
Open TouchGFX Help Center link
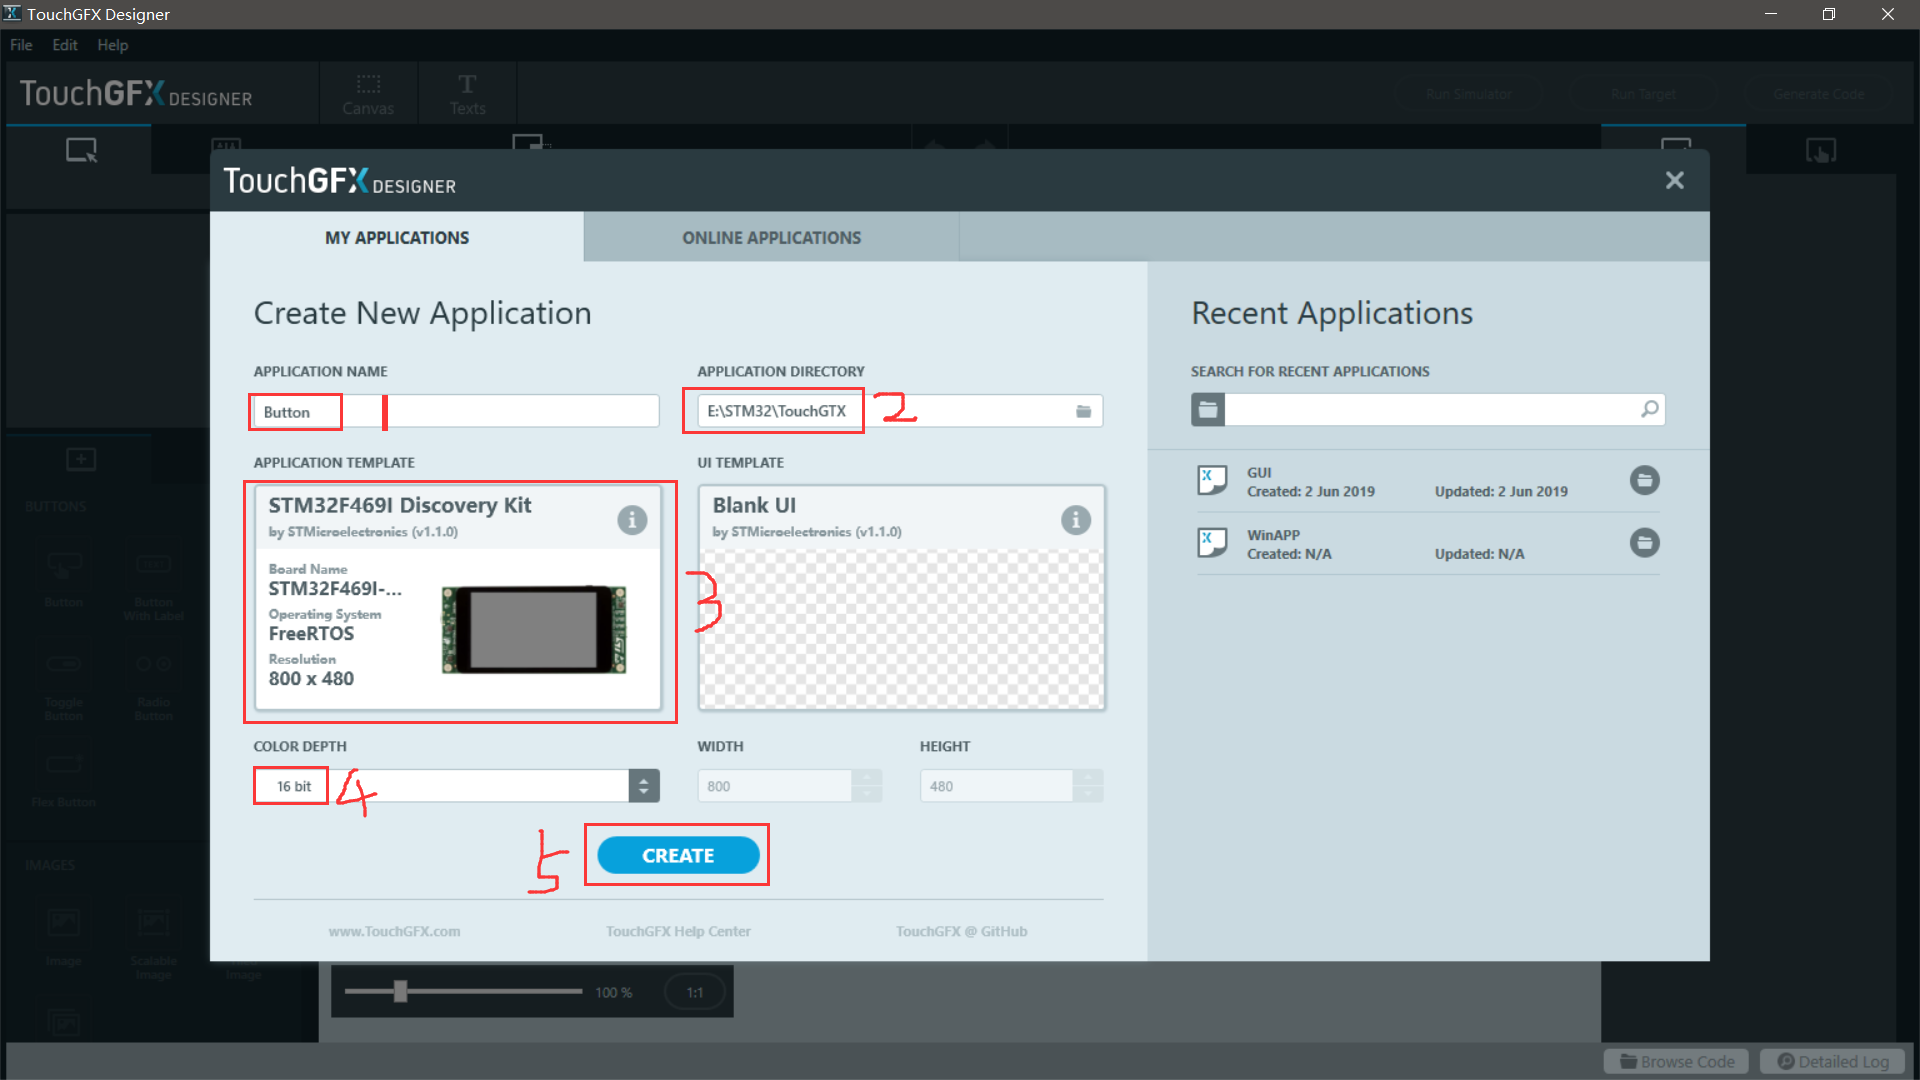pyautogui.click(x=678, y=931)
